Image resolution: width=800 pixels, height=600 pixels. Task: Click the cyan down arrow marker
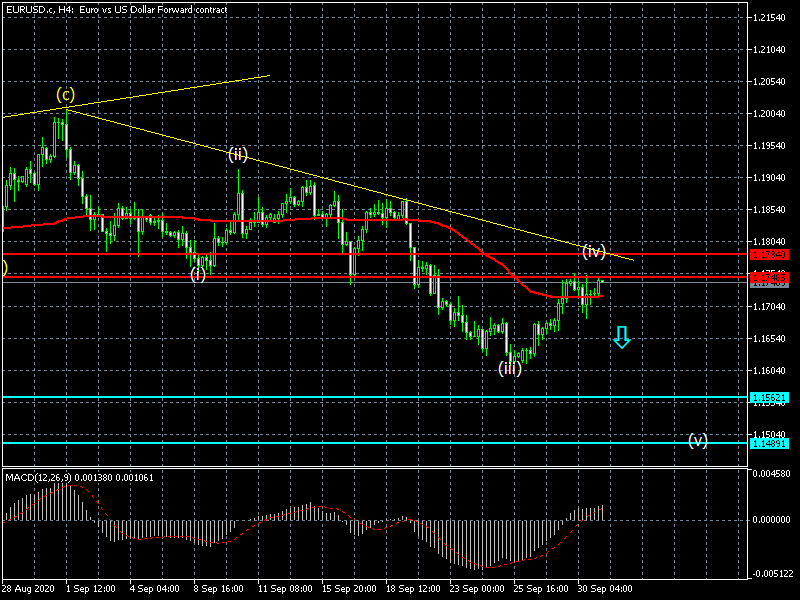click(x=622, y=338)
